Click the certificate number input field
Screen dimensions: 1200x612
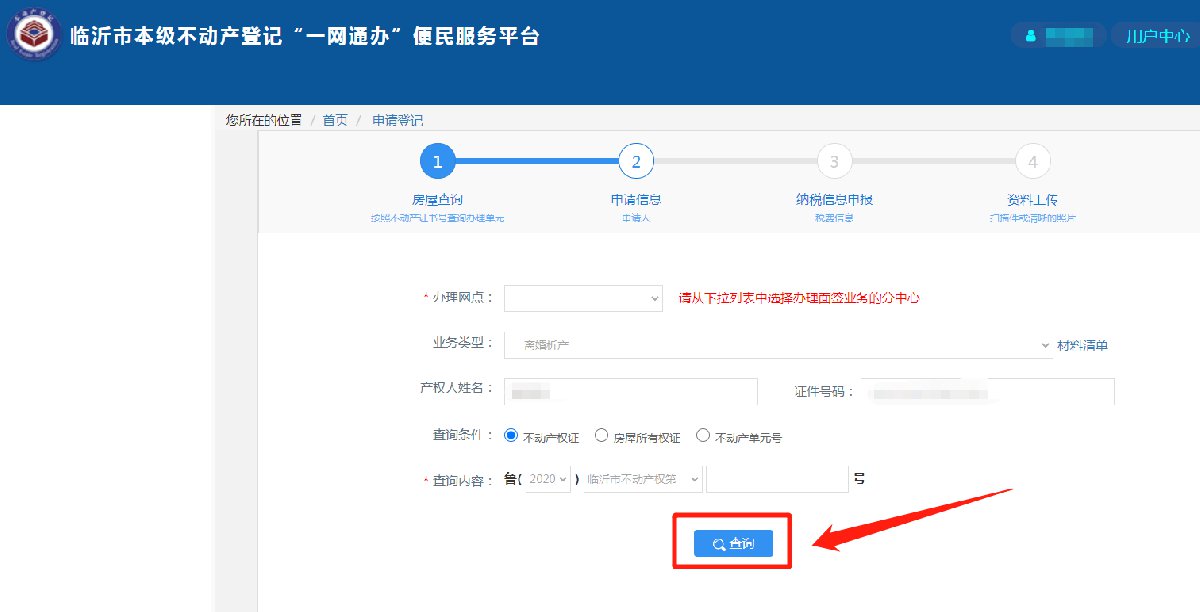(x=777, y=479)
